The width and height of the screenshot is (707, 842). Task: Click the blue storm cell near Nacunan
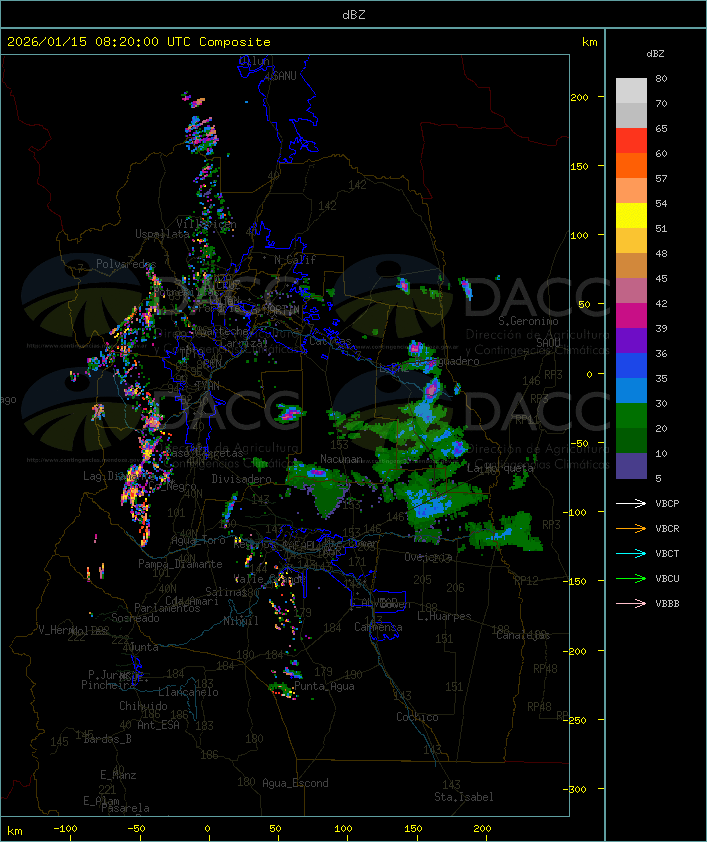tap(317, 473)
